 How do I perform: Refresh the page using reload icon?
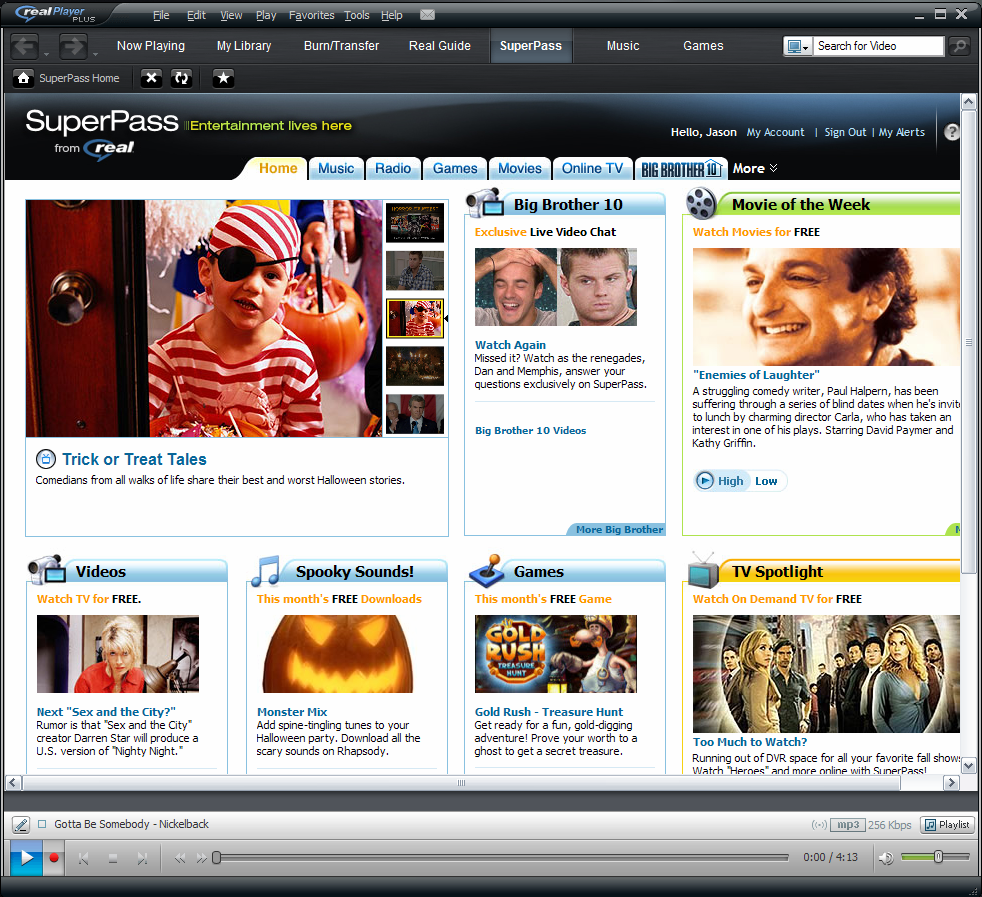(x=181, y=78)
